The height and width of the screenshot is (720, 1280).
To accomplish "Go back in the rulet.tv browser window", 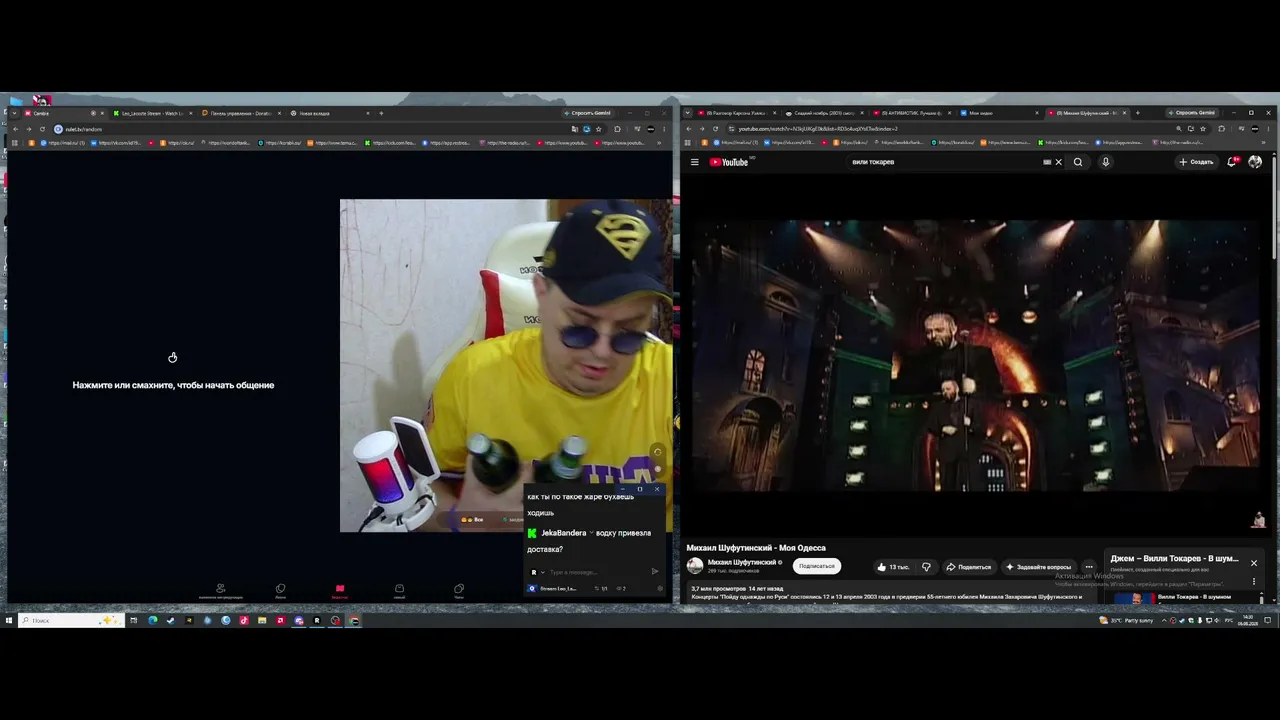I will [16, 129].
